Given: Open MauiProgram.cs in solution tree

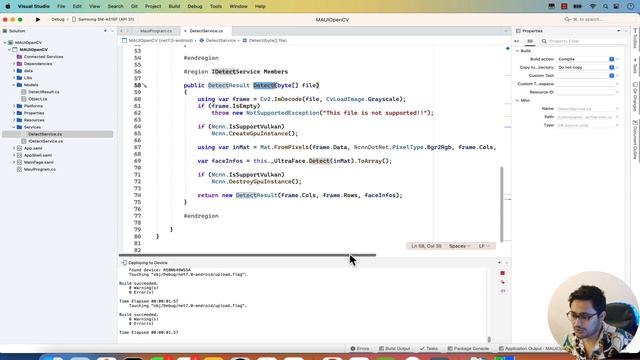Looking at the screenshot, I should coord(40,169).
